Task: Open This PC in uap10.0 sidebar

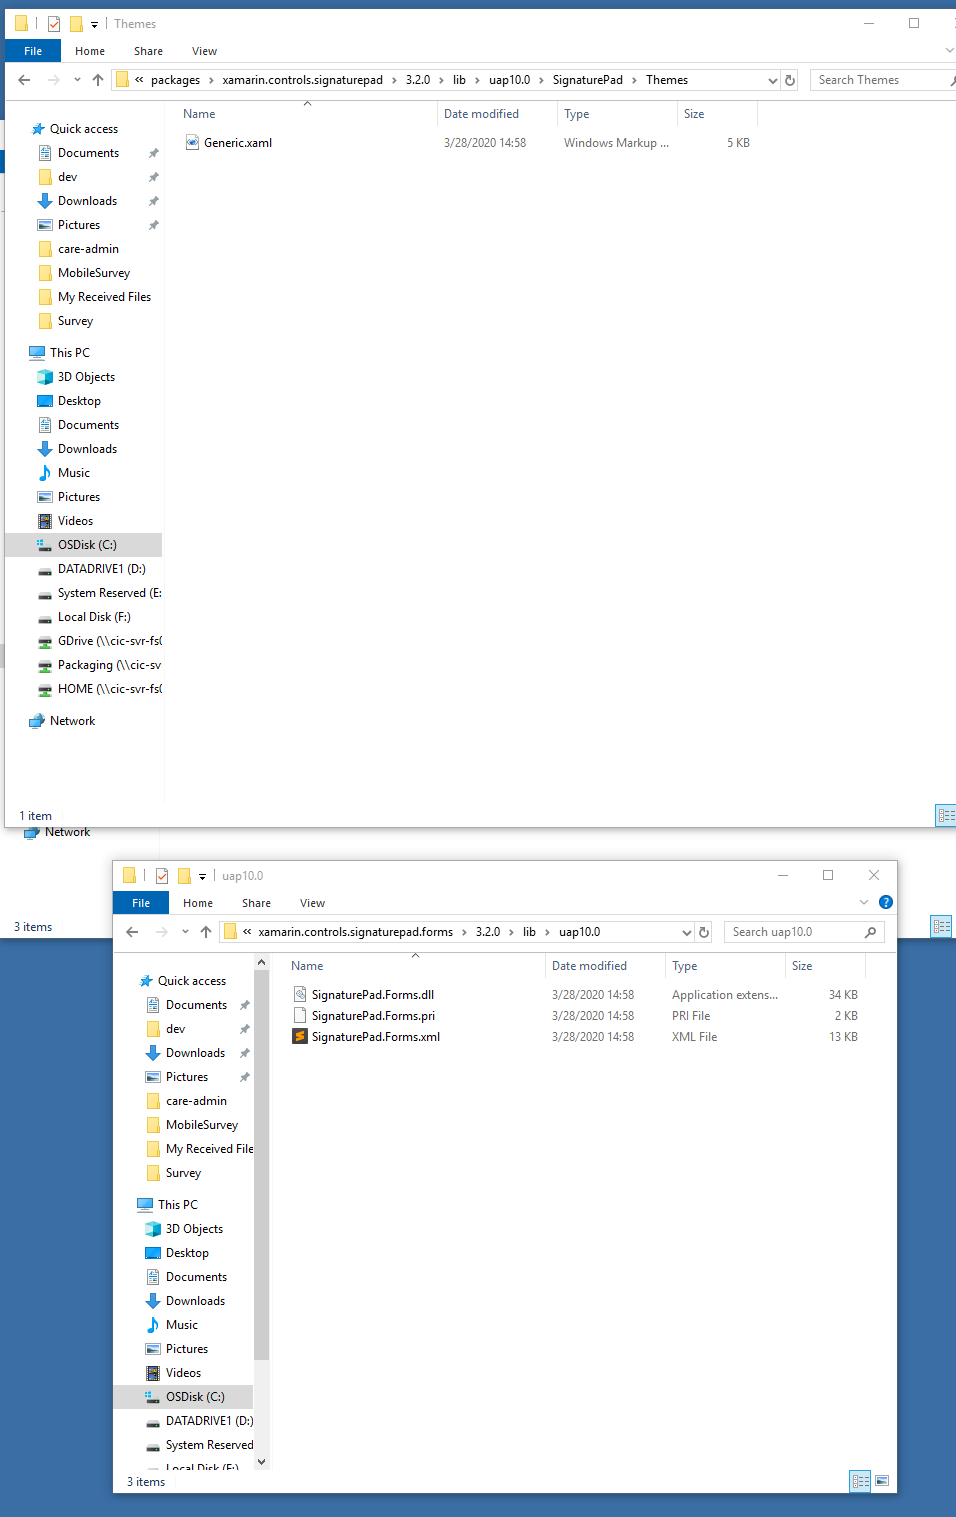Action: pos(178,1205)
